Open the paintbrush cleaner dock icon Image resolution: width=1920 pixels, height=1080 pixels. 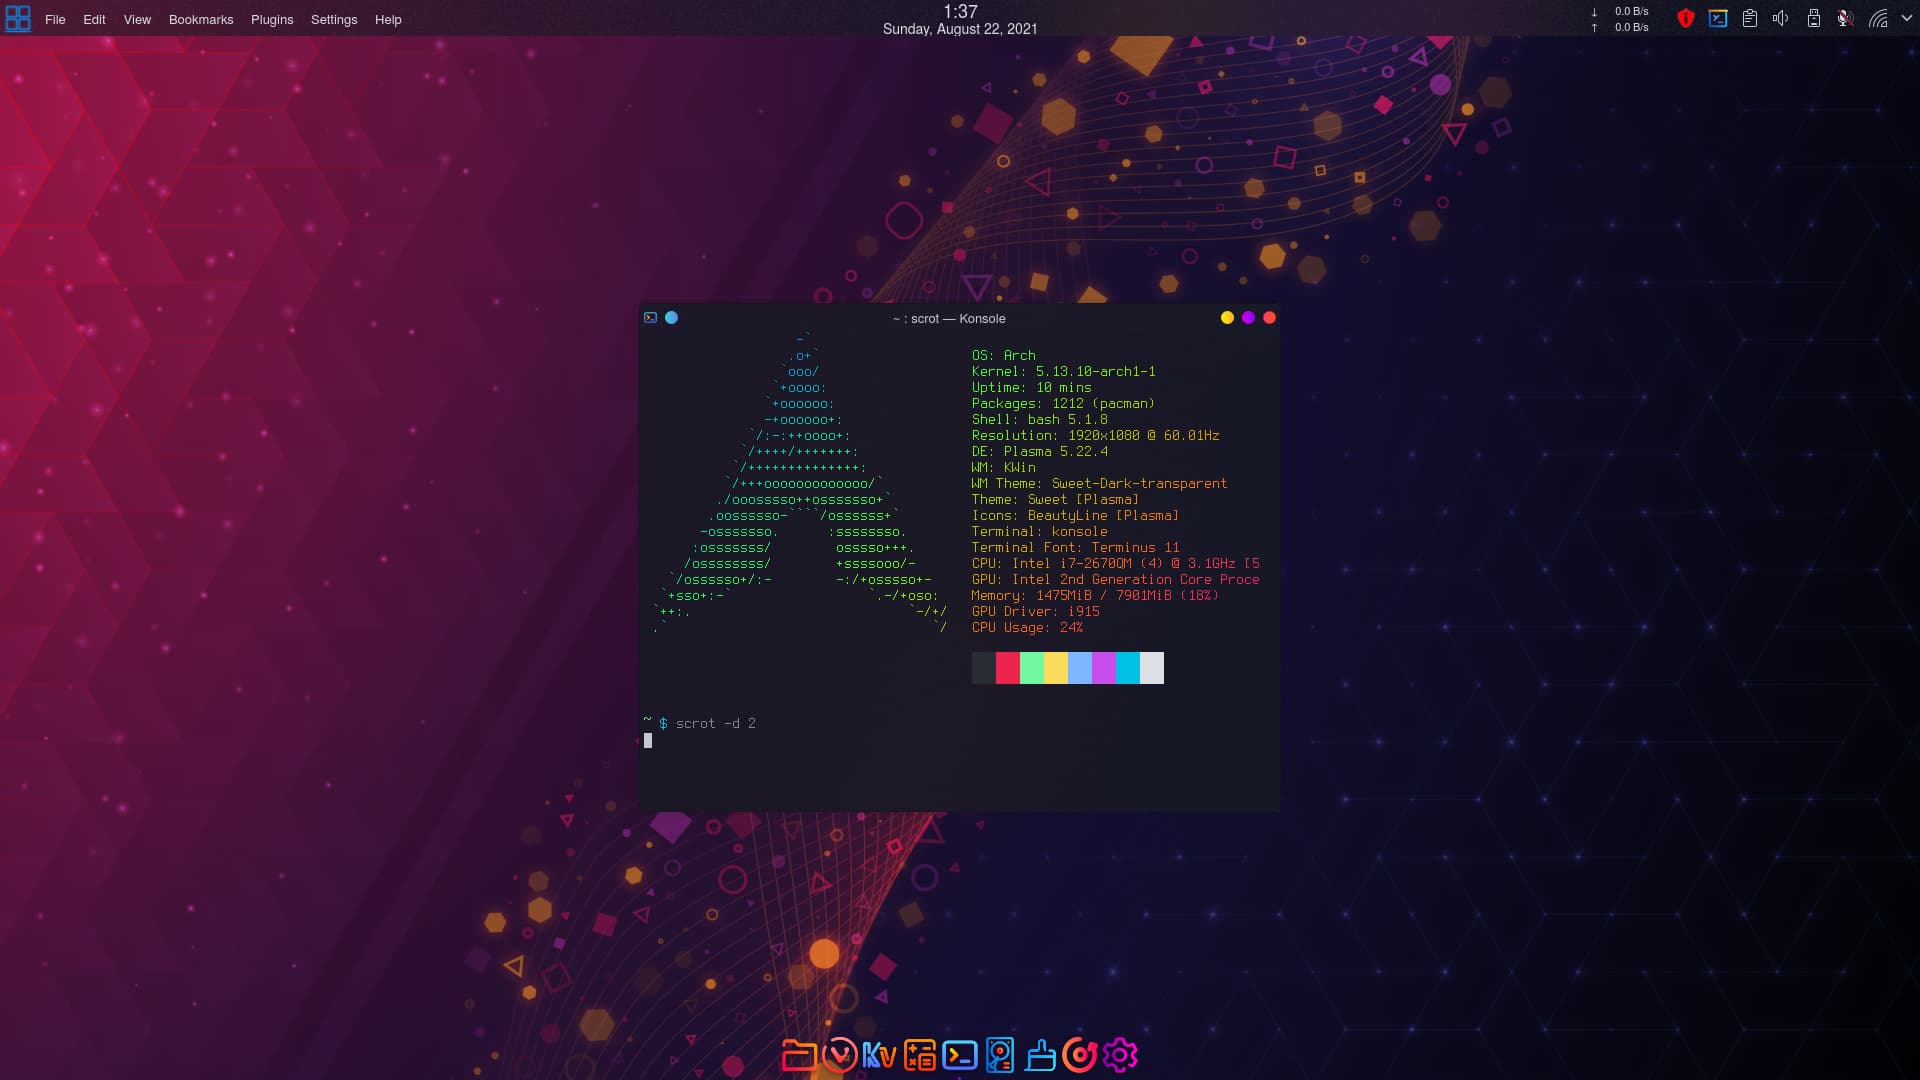click(x=1040, y=1055)
